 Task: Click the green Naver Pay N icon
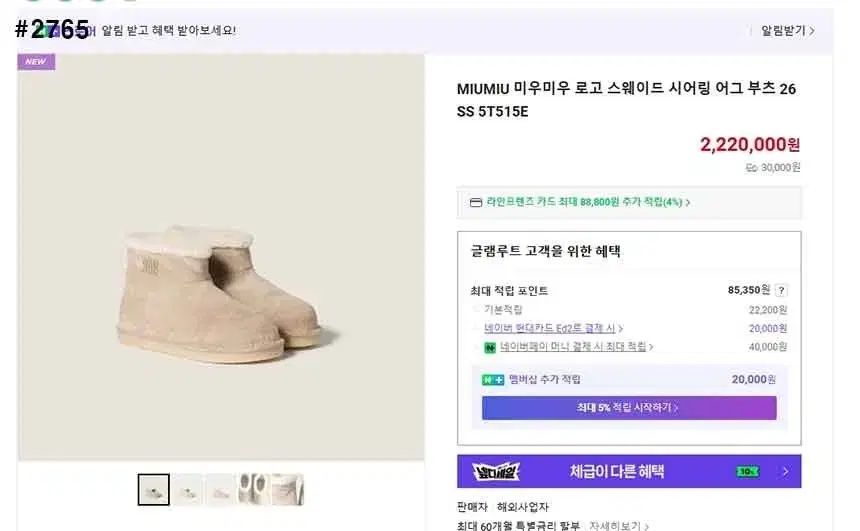(490, 348)
